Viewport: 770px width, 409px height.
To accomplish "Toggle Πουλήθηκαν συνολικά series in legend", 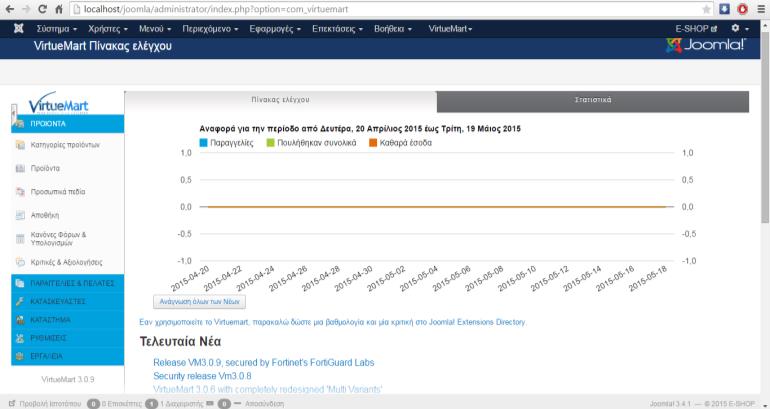I will point(311,143).
